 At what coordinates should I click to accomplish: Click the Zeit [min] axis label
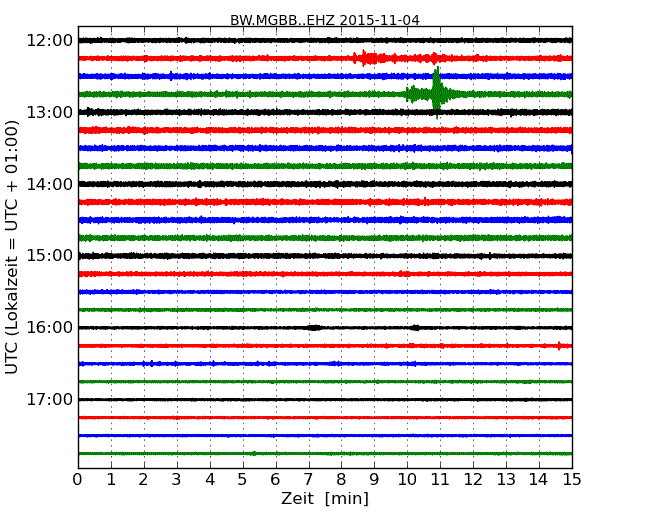click(325, 498)
